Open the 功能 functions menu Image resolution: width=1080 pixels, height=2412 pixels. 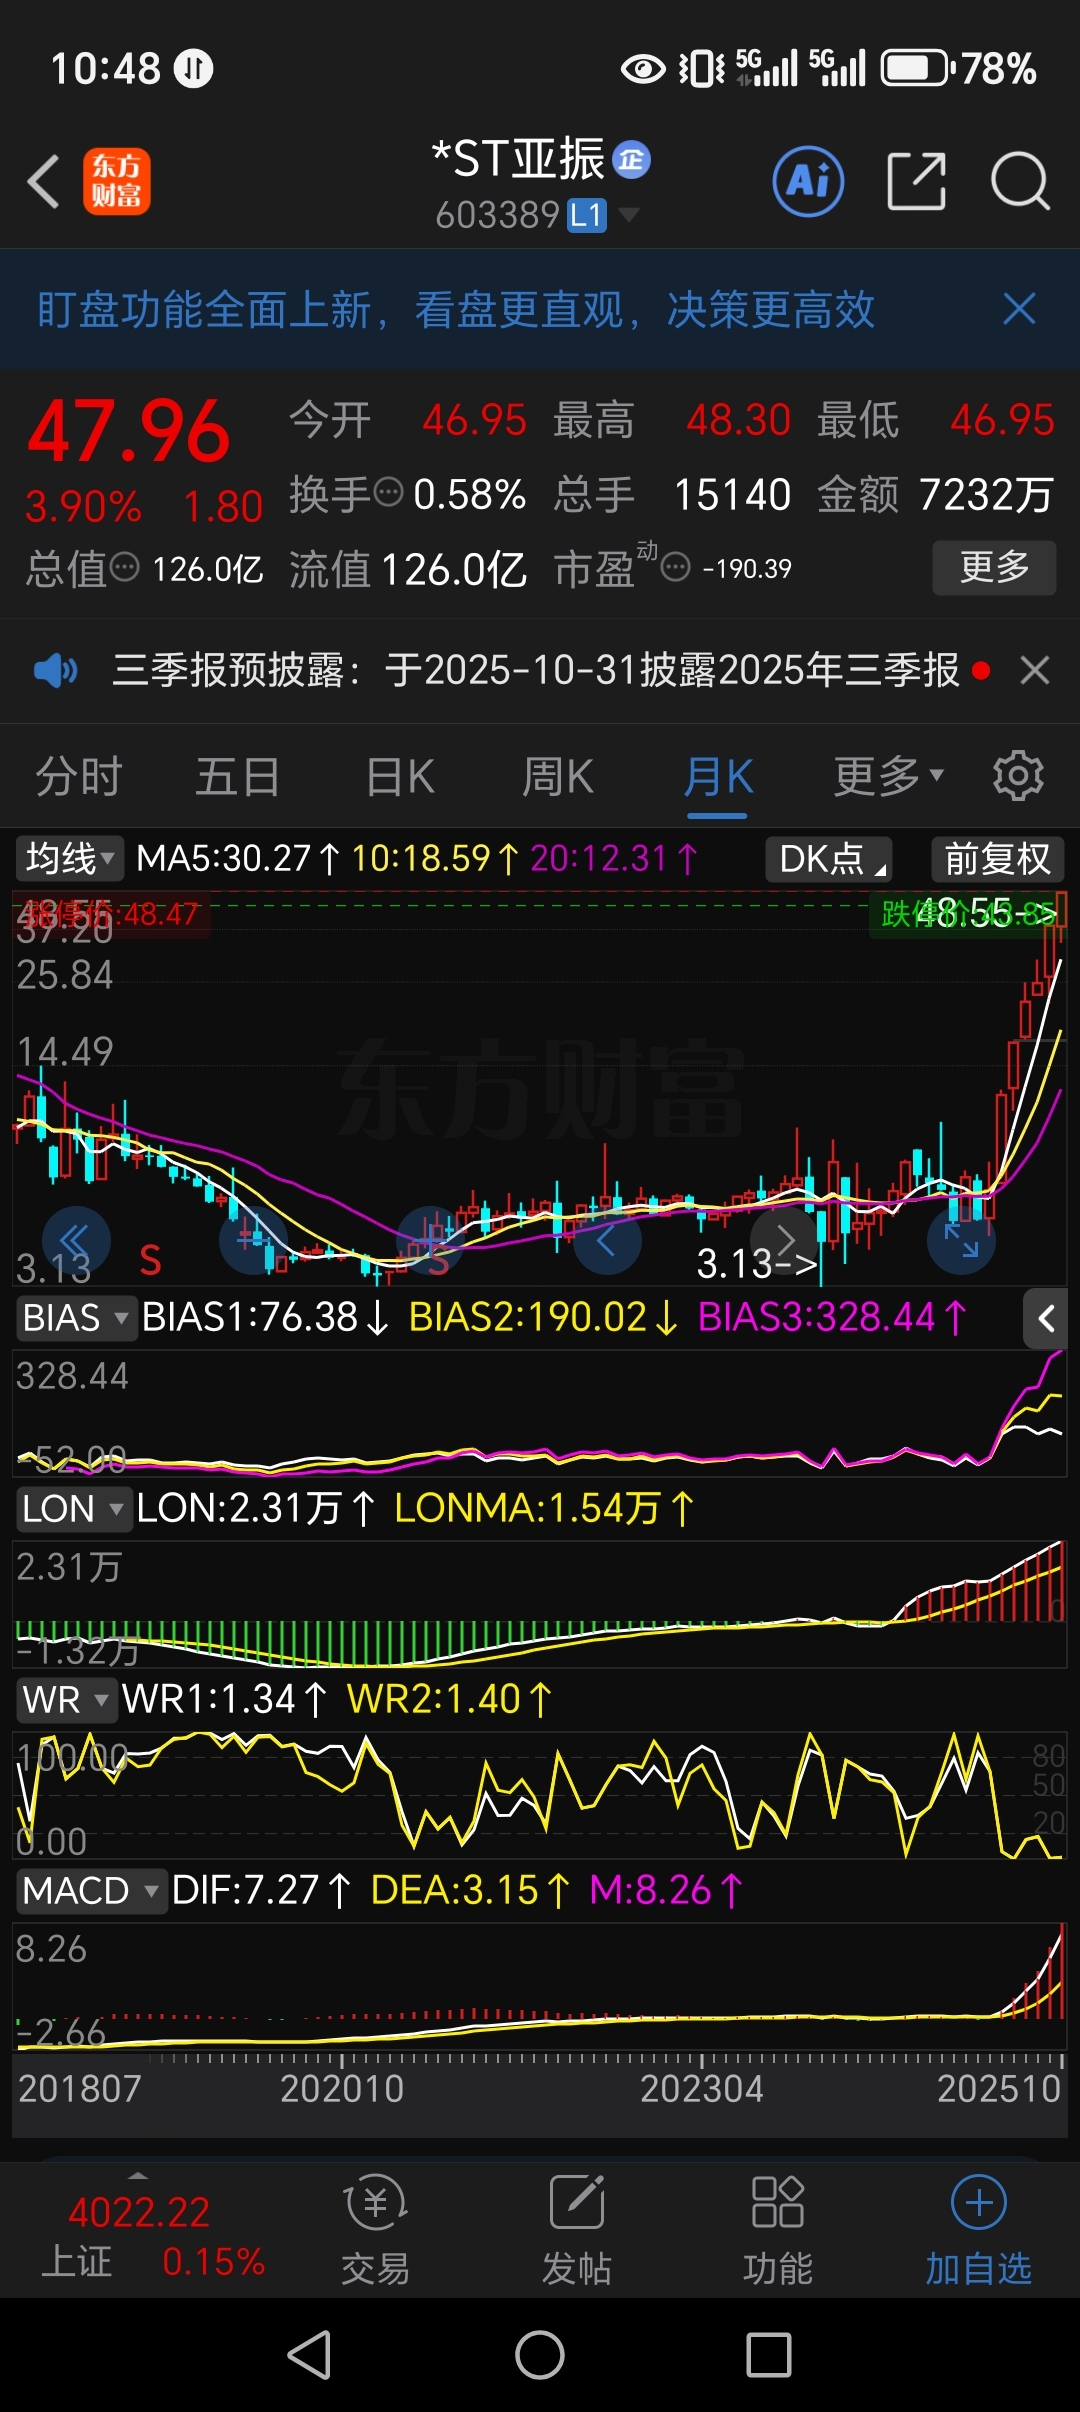[x=778, y=2230]
